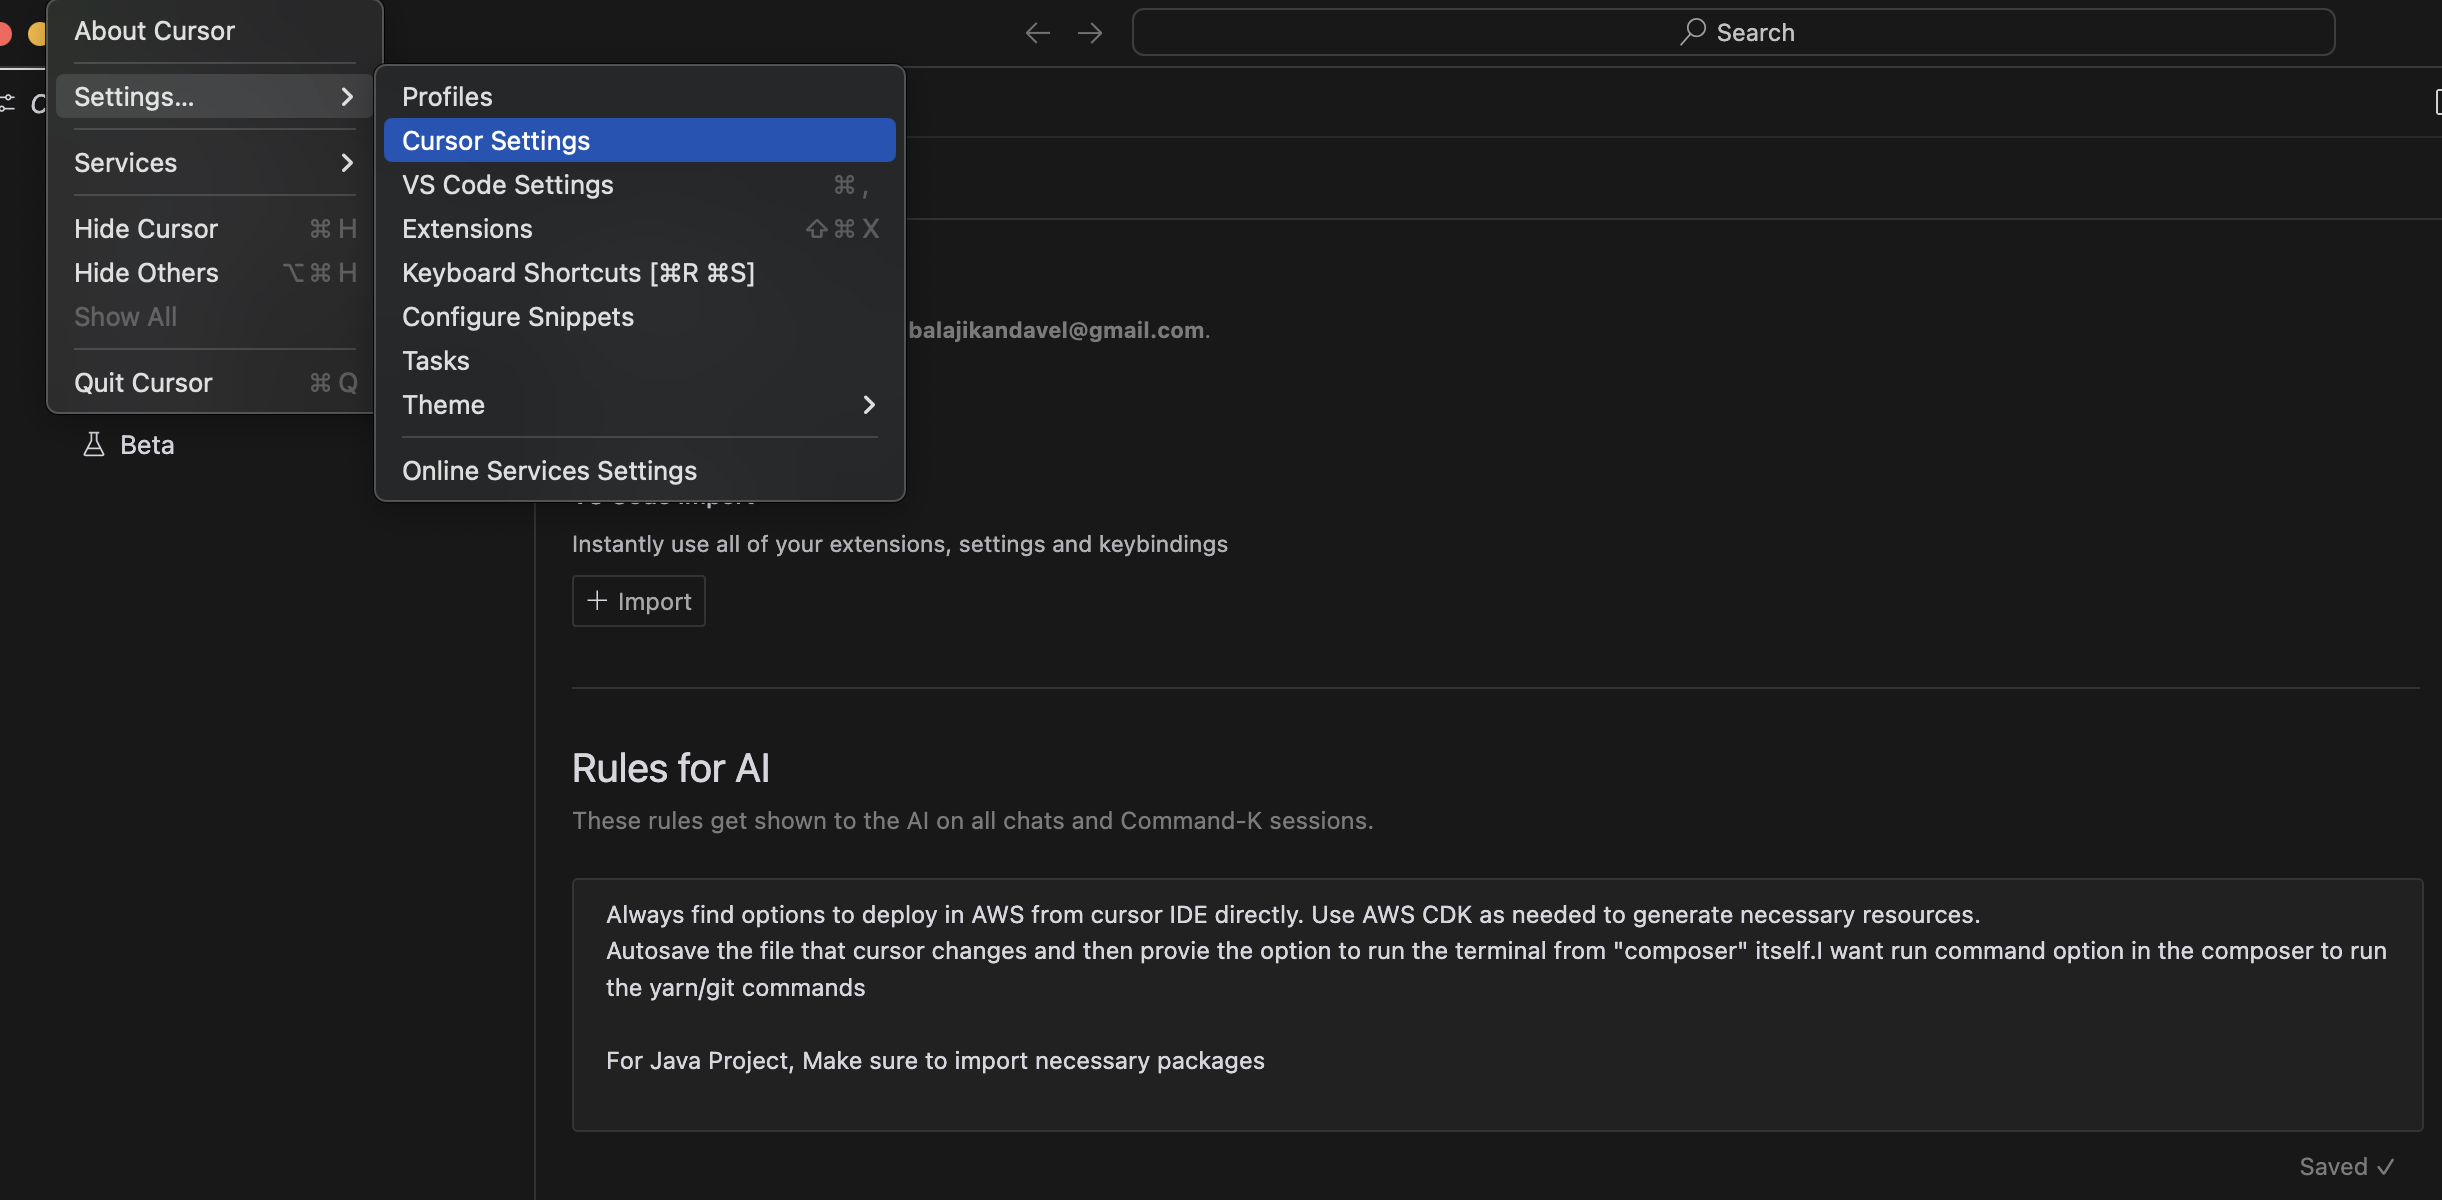2442x1200 pixels.
Task: Click the Services chevron arrow
Action: (x=347, y=163)
